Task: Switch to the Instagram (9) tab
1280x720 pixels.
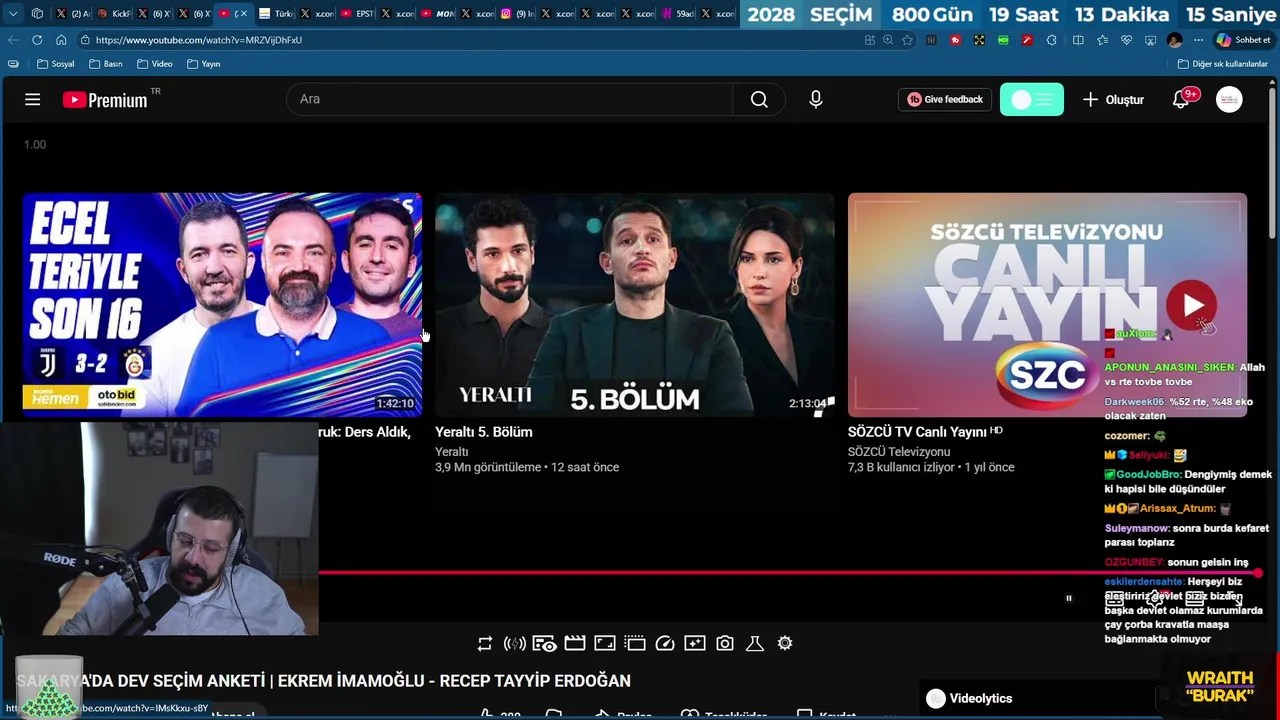Action: tap(517, 14)
